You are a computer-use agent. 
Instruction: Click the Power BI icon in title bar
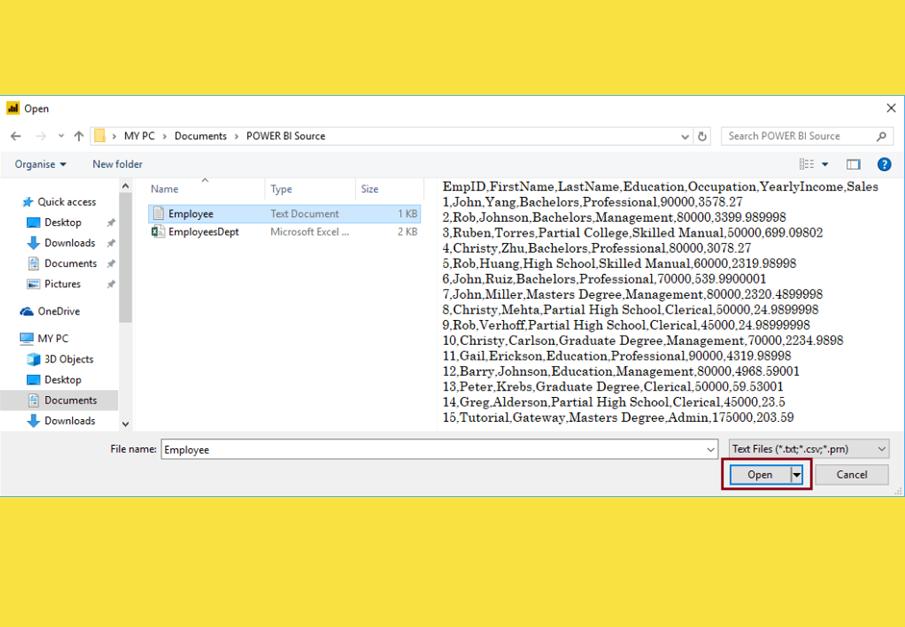[13, 108]
